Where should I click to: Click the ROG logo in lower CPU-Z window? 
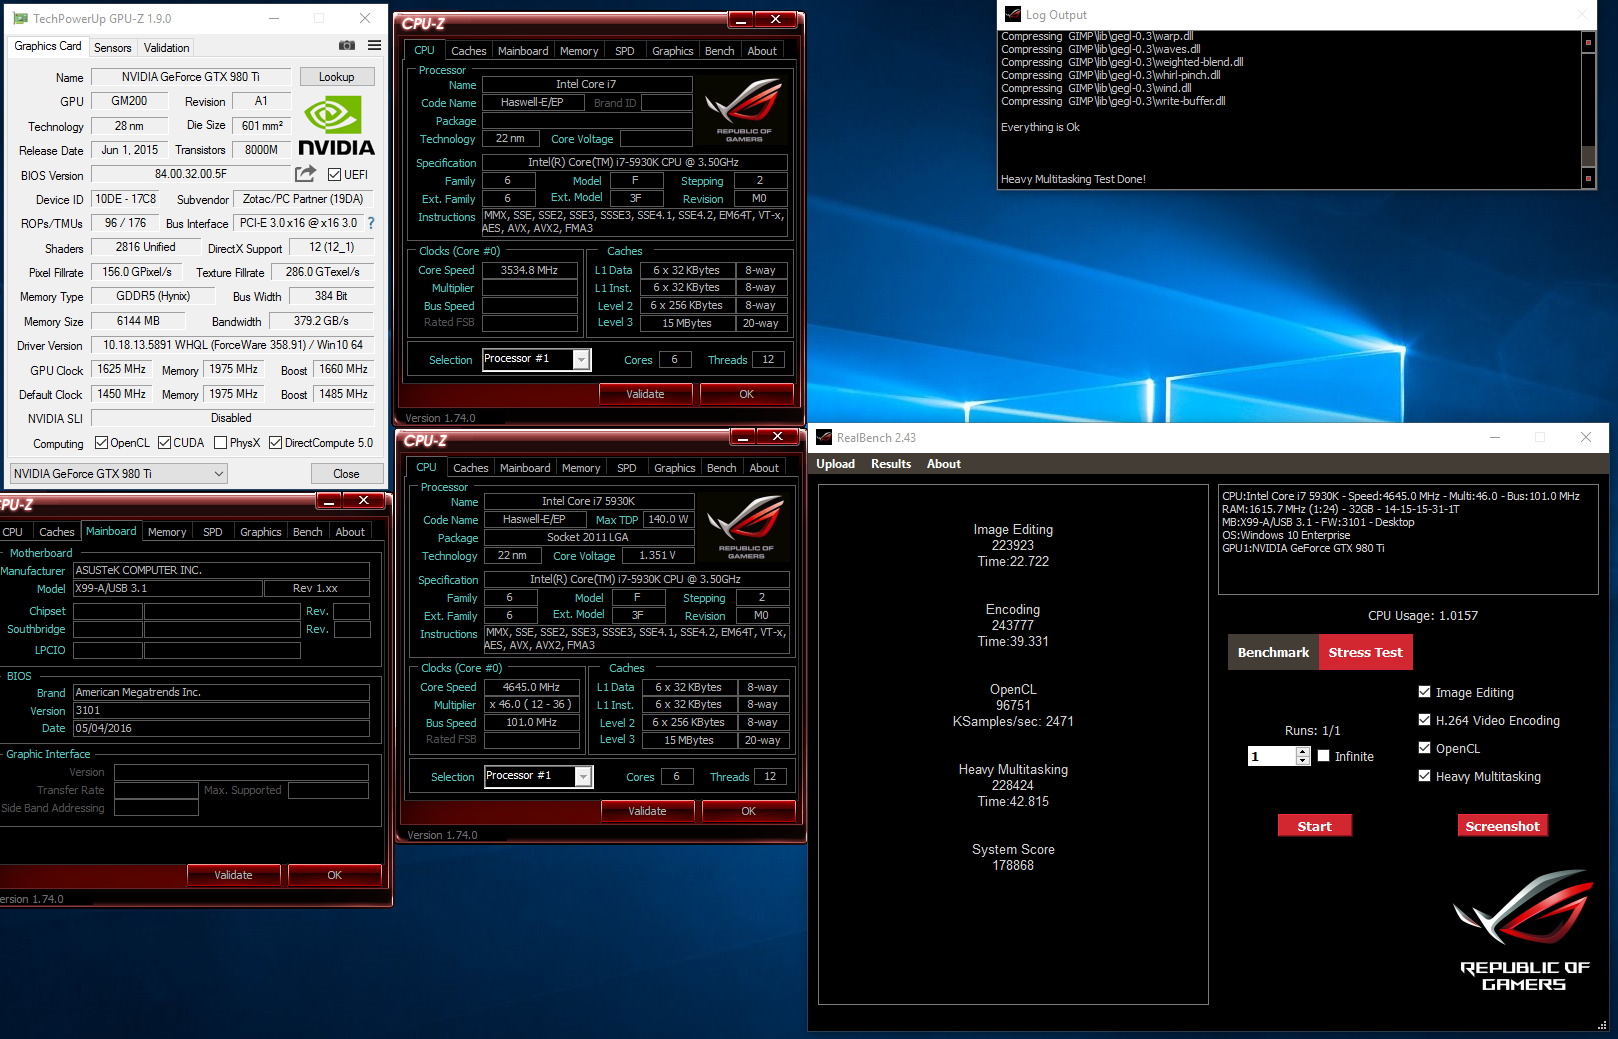[x=745, y=527]
